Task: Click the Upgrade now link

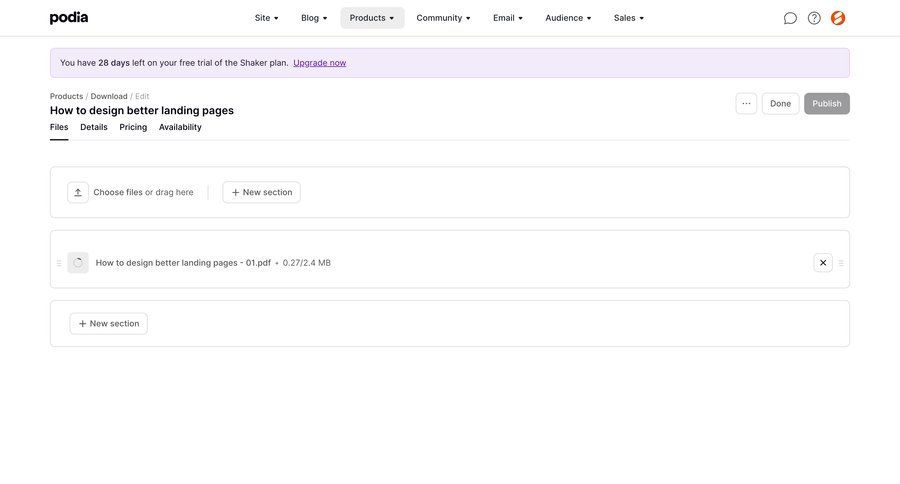Action: click(x=320, y=63)
